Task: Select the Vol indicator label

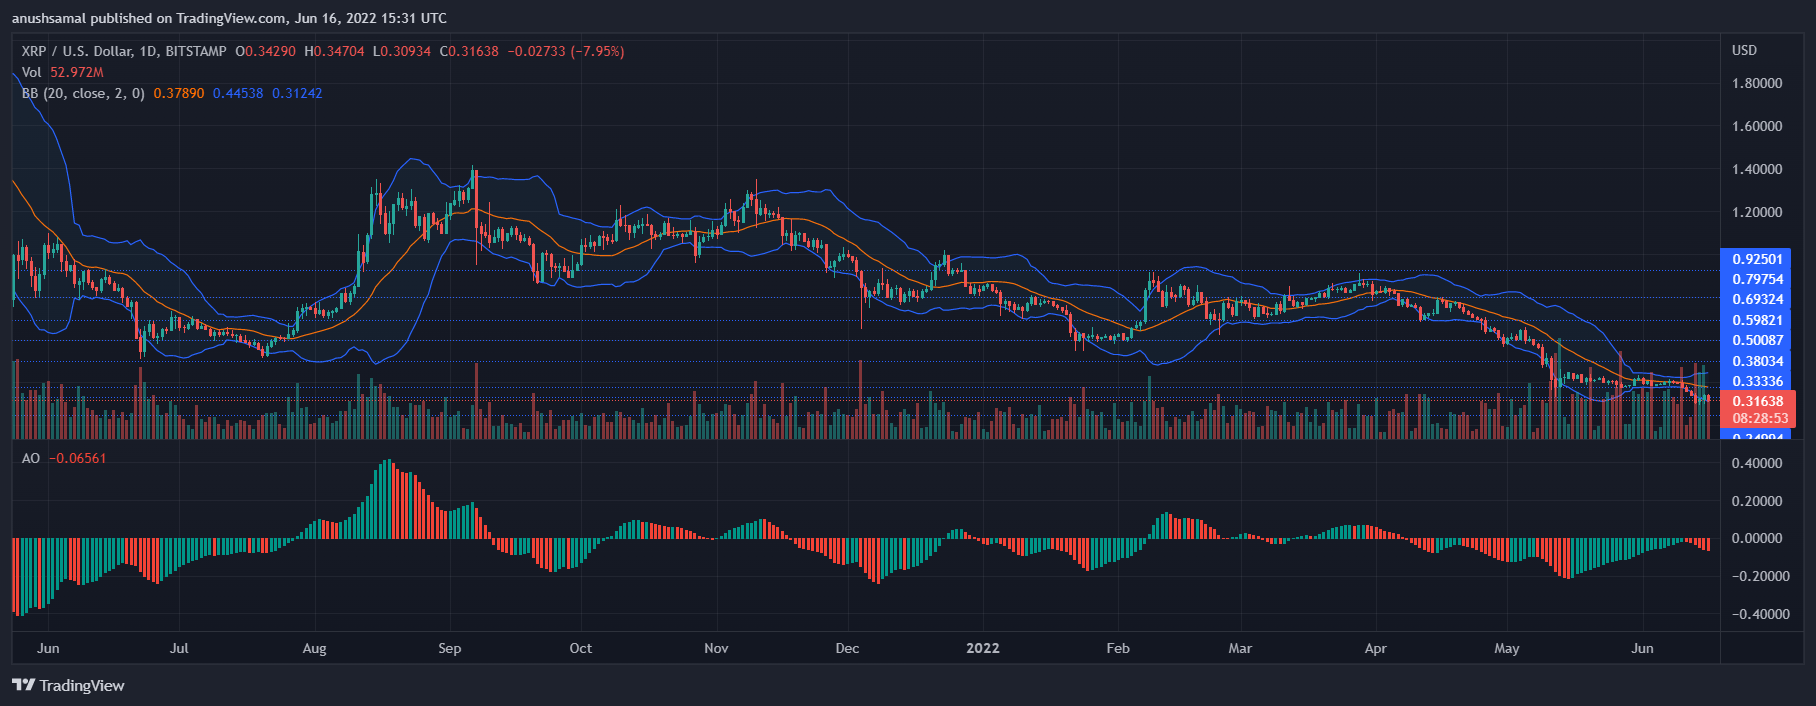Action: click(x=32, y=72)
